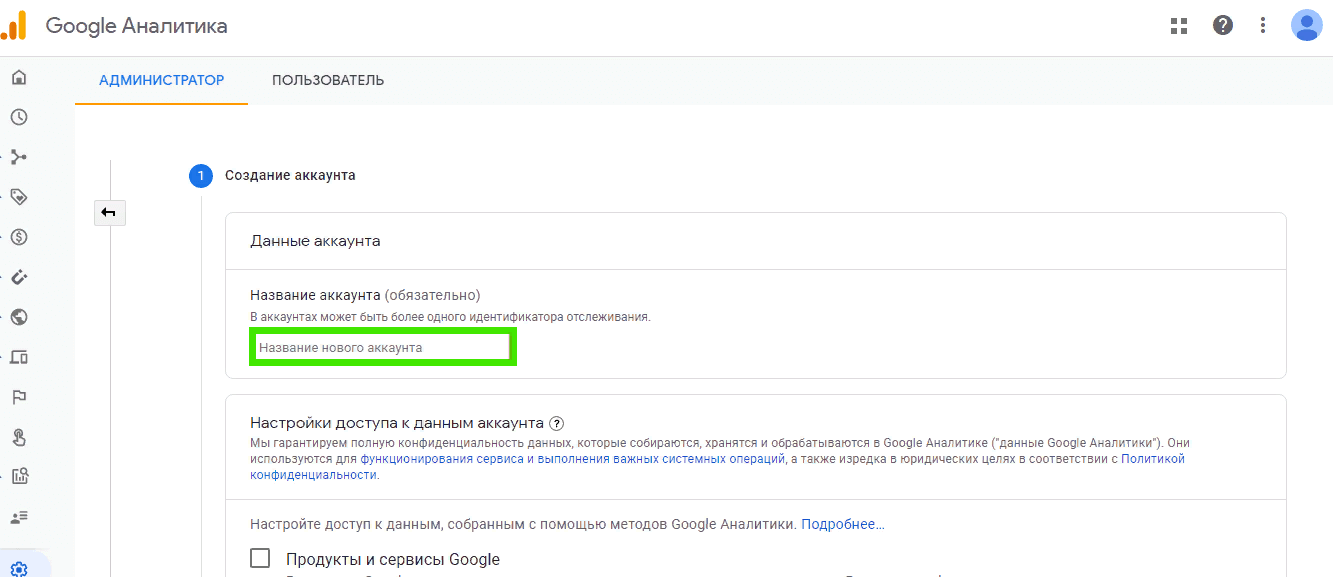Select the branching arrows icon in the sidebar
The image size is (1333, 577).
19,157
